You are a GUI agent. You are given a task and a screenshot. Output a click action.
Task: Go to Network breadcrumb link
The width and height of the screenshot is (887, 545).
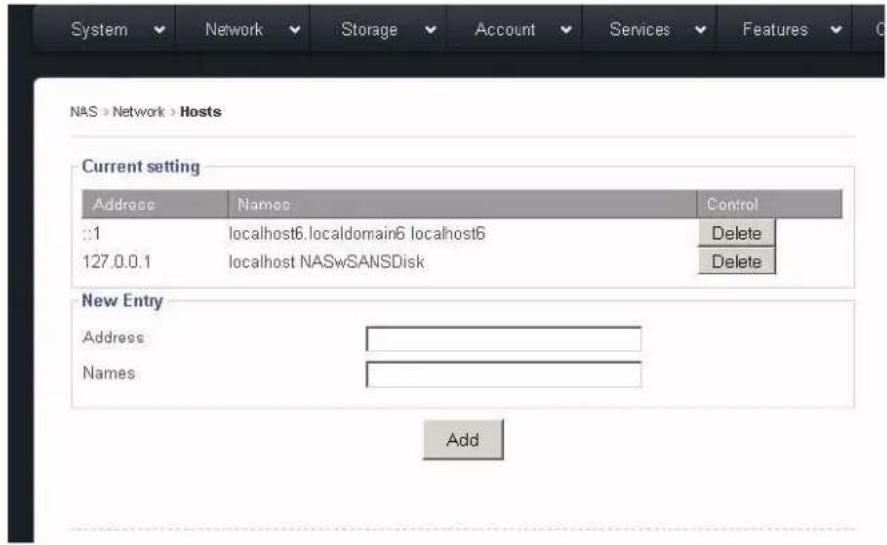coord(139,111)
